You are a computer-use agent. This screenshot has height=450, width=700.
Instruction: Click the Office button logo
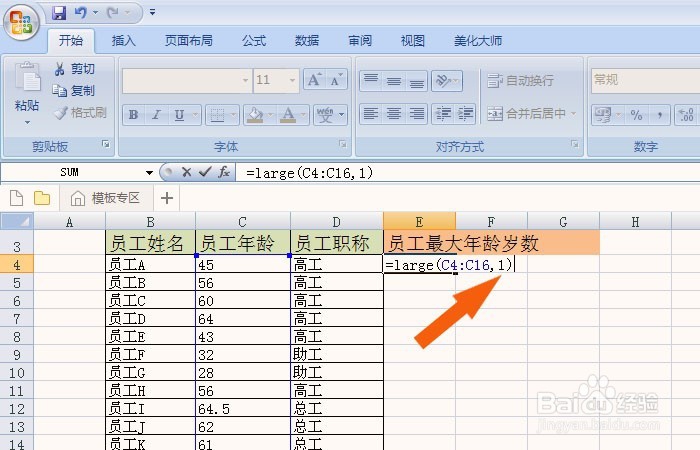(21, 21)
